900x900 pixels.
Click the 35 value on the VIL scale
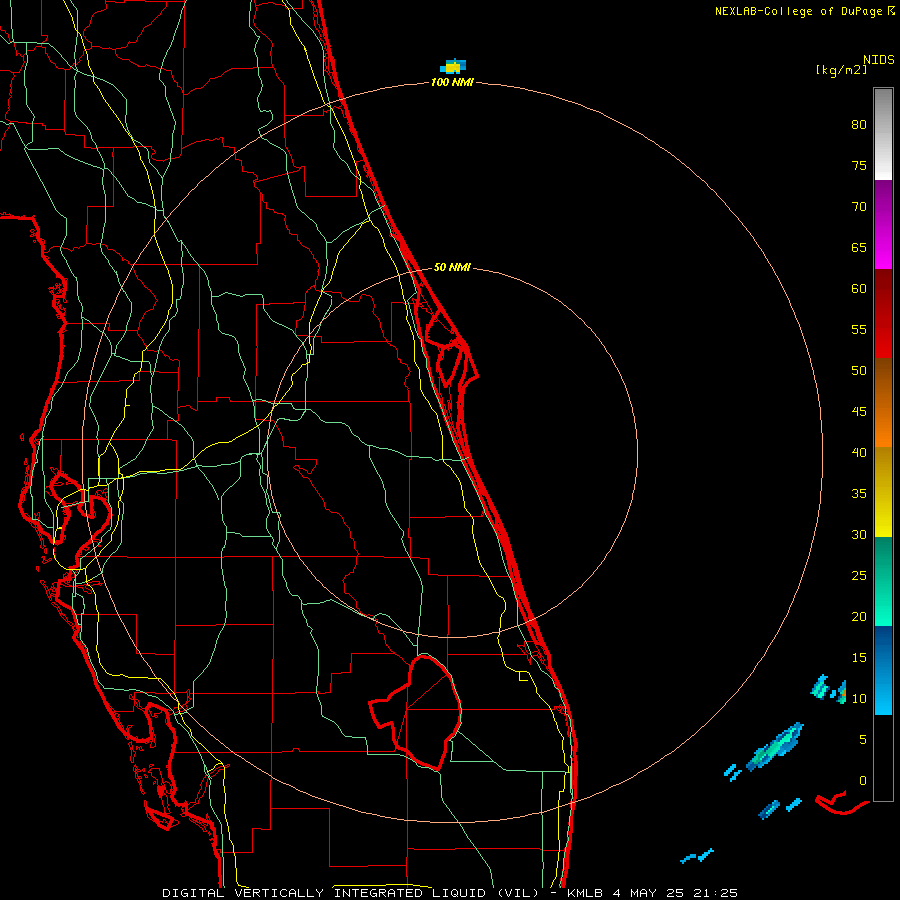click(859, 494)
